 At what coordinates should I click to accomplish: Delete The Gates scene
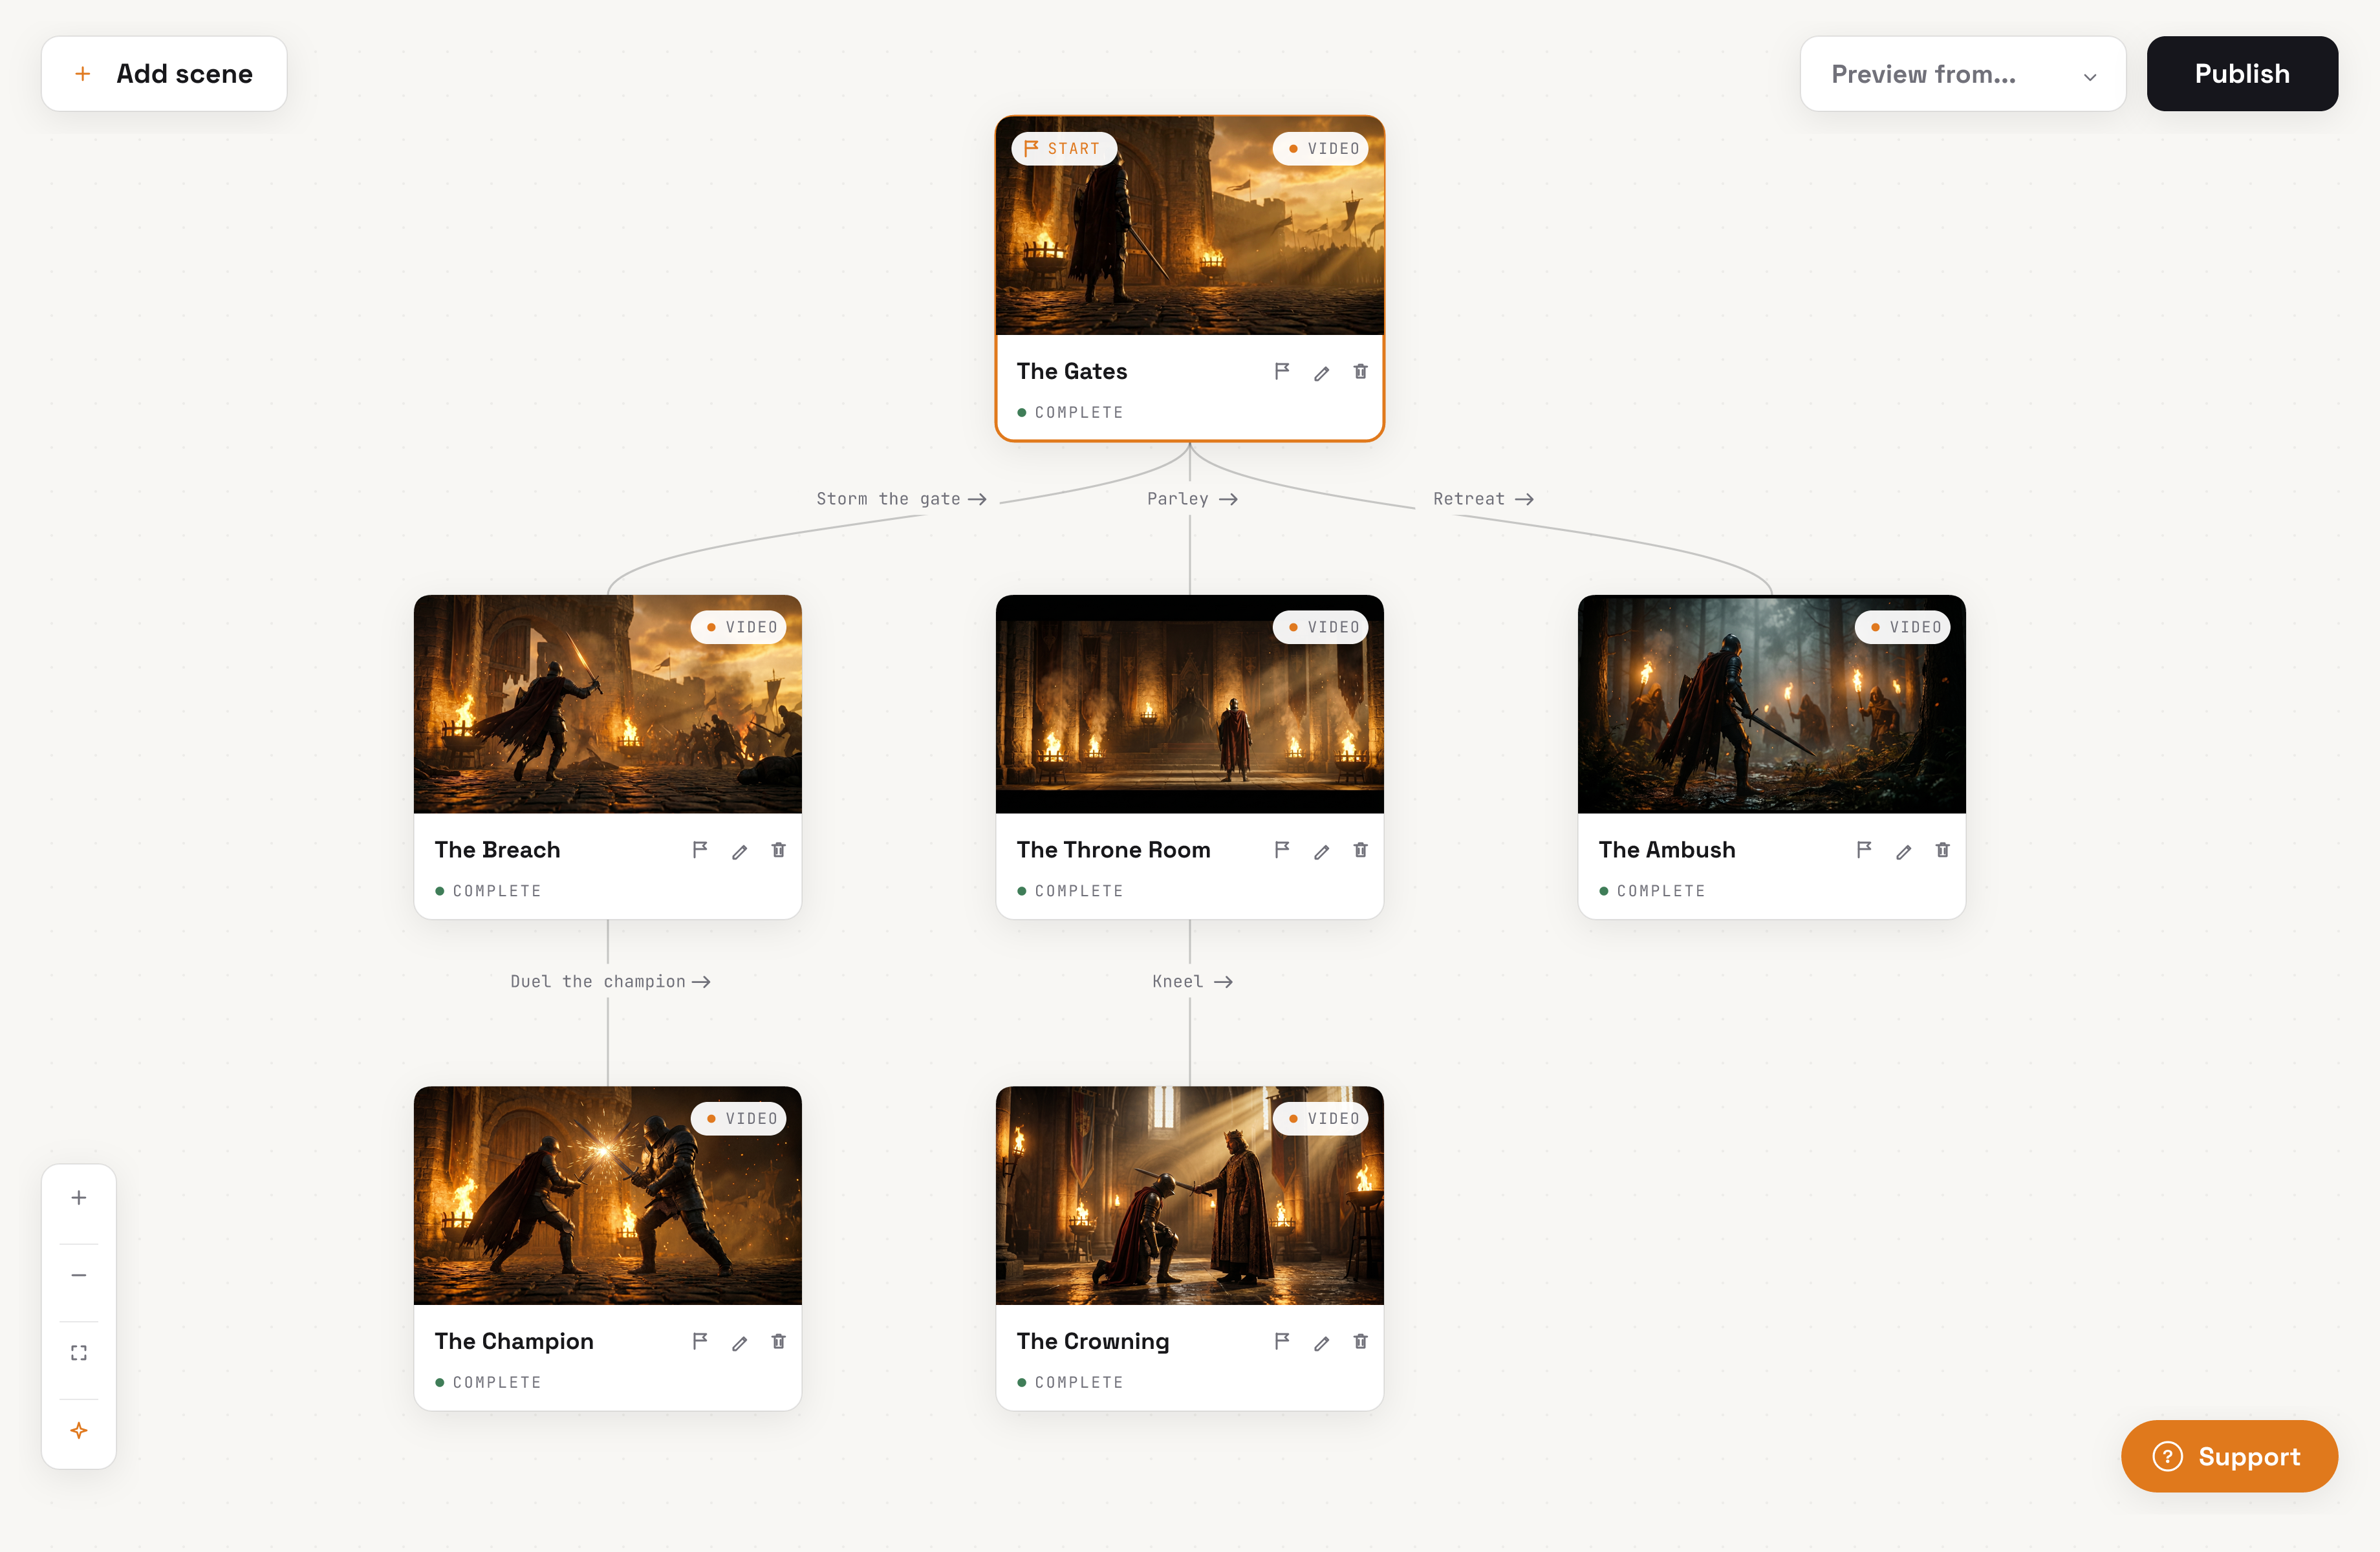(1361, 372)
